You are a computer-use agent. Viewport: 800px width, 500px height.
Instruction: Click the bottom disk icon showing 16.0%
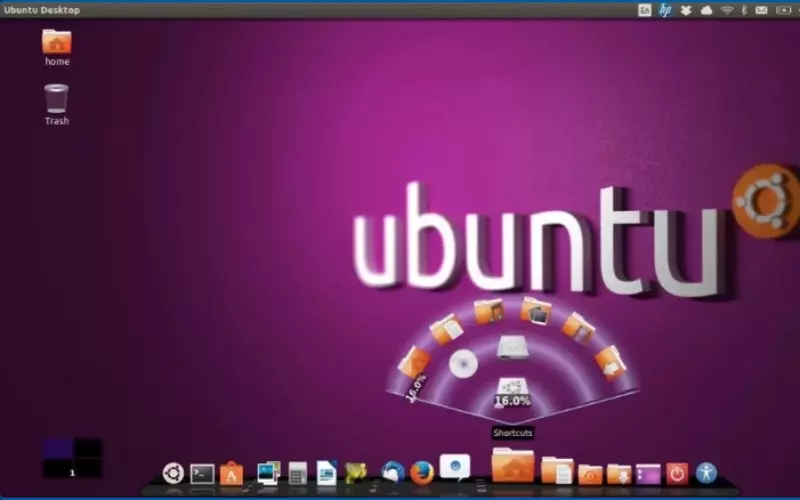512,393
